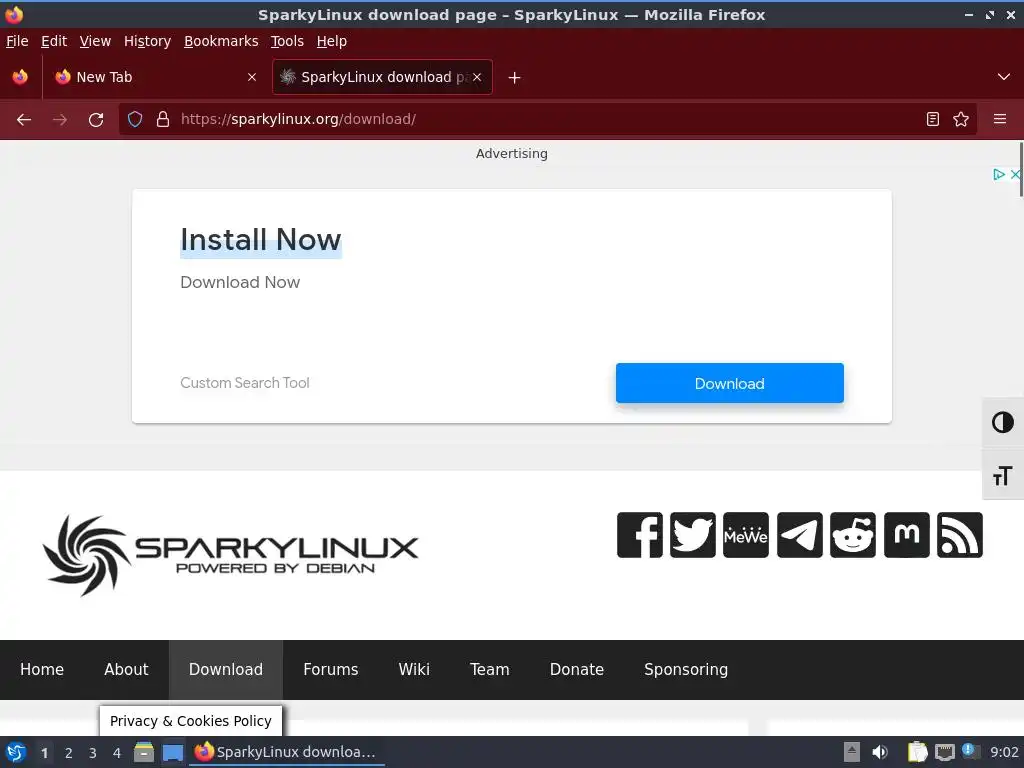
Task: Click the Custom Search Tool ad text
Action: click(245, 383)
